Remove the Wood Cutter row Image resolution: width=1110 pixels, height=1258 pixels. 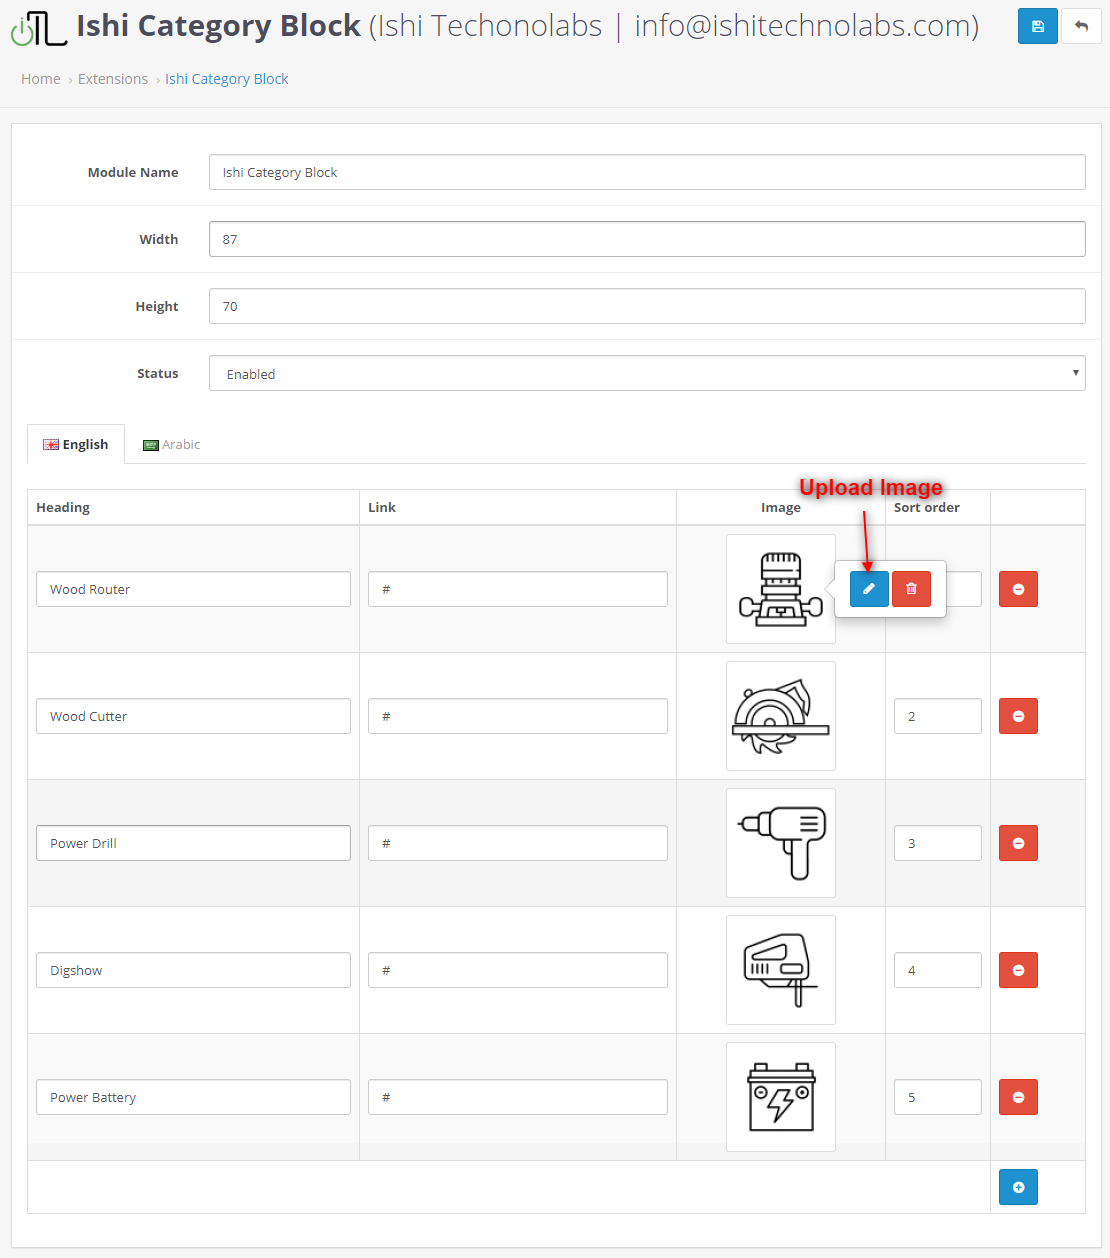pos(1018,716)
